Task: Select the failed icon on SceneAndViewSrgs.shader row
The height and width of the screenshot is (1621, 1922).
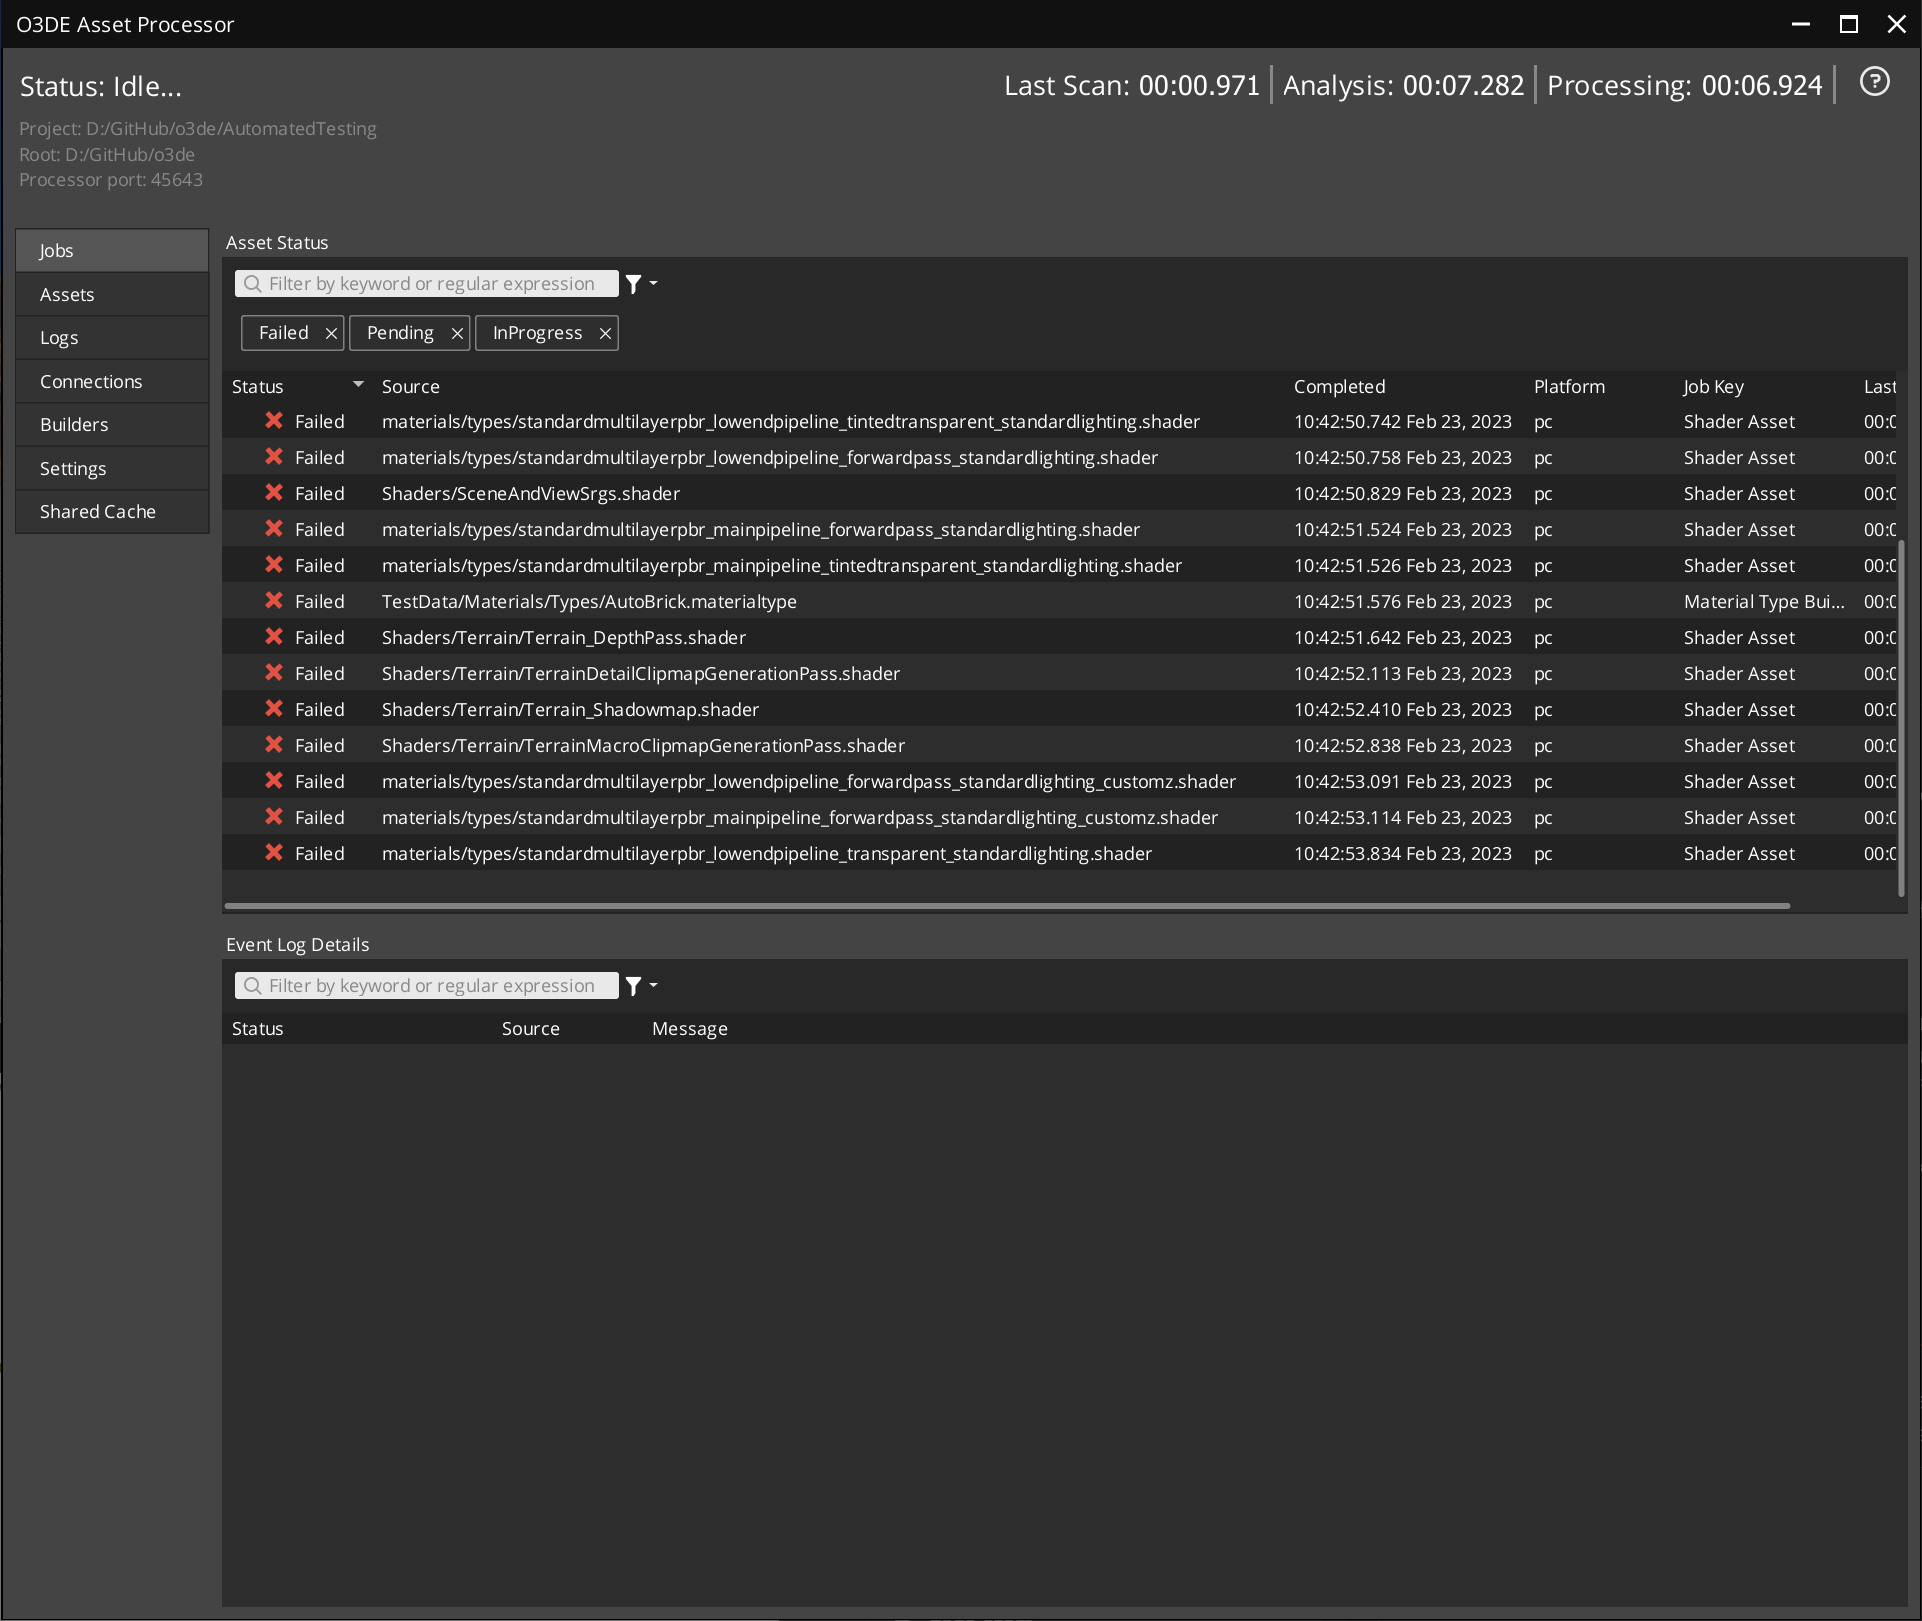Action: tap(274, 492)
